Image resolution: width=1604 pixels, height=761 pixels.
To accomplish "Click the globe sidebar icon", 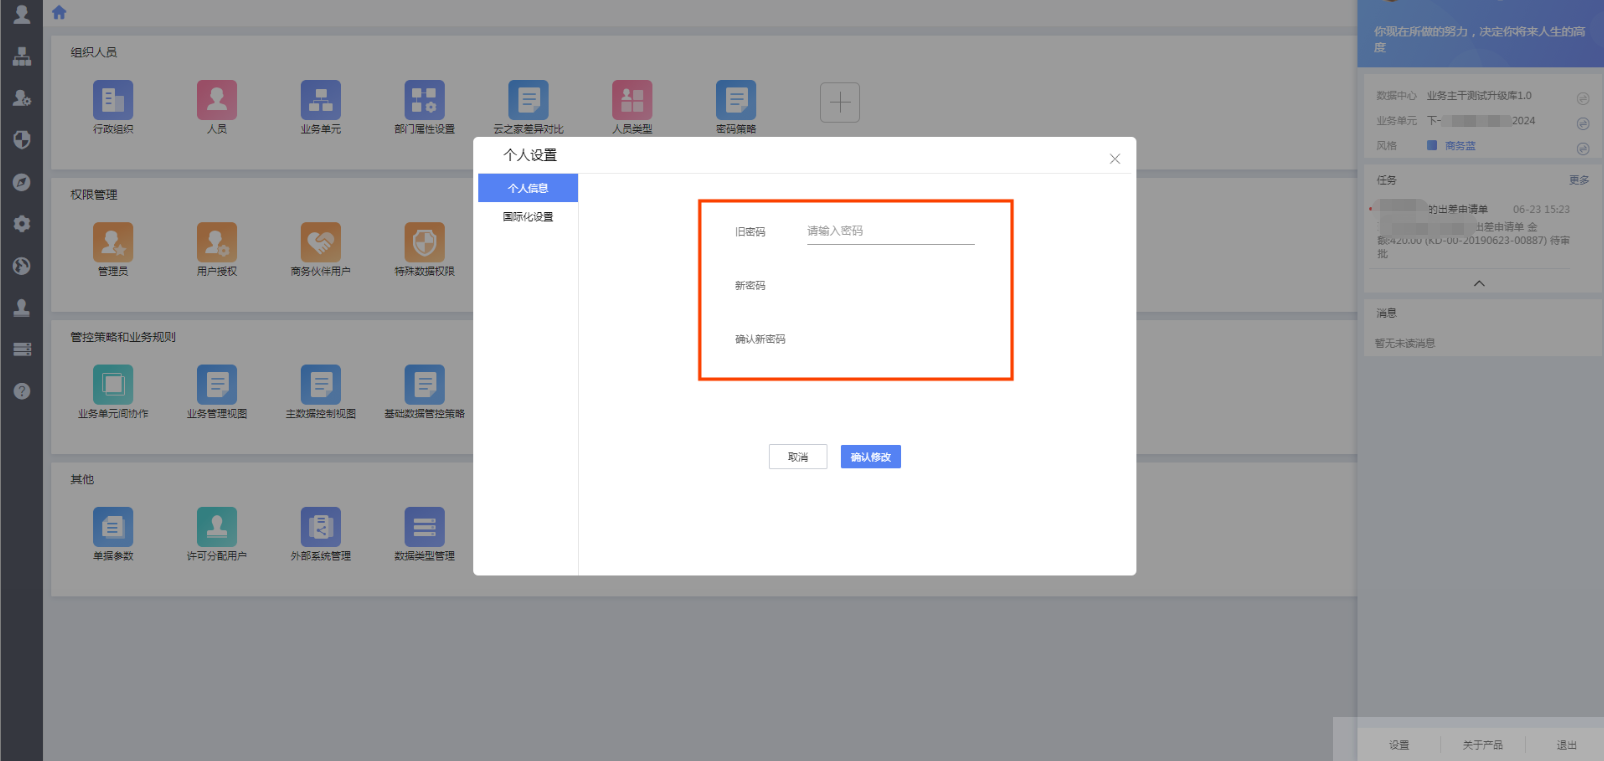I will 21,266.
